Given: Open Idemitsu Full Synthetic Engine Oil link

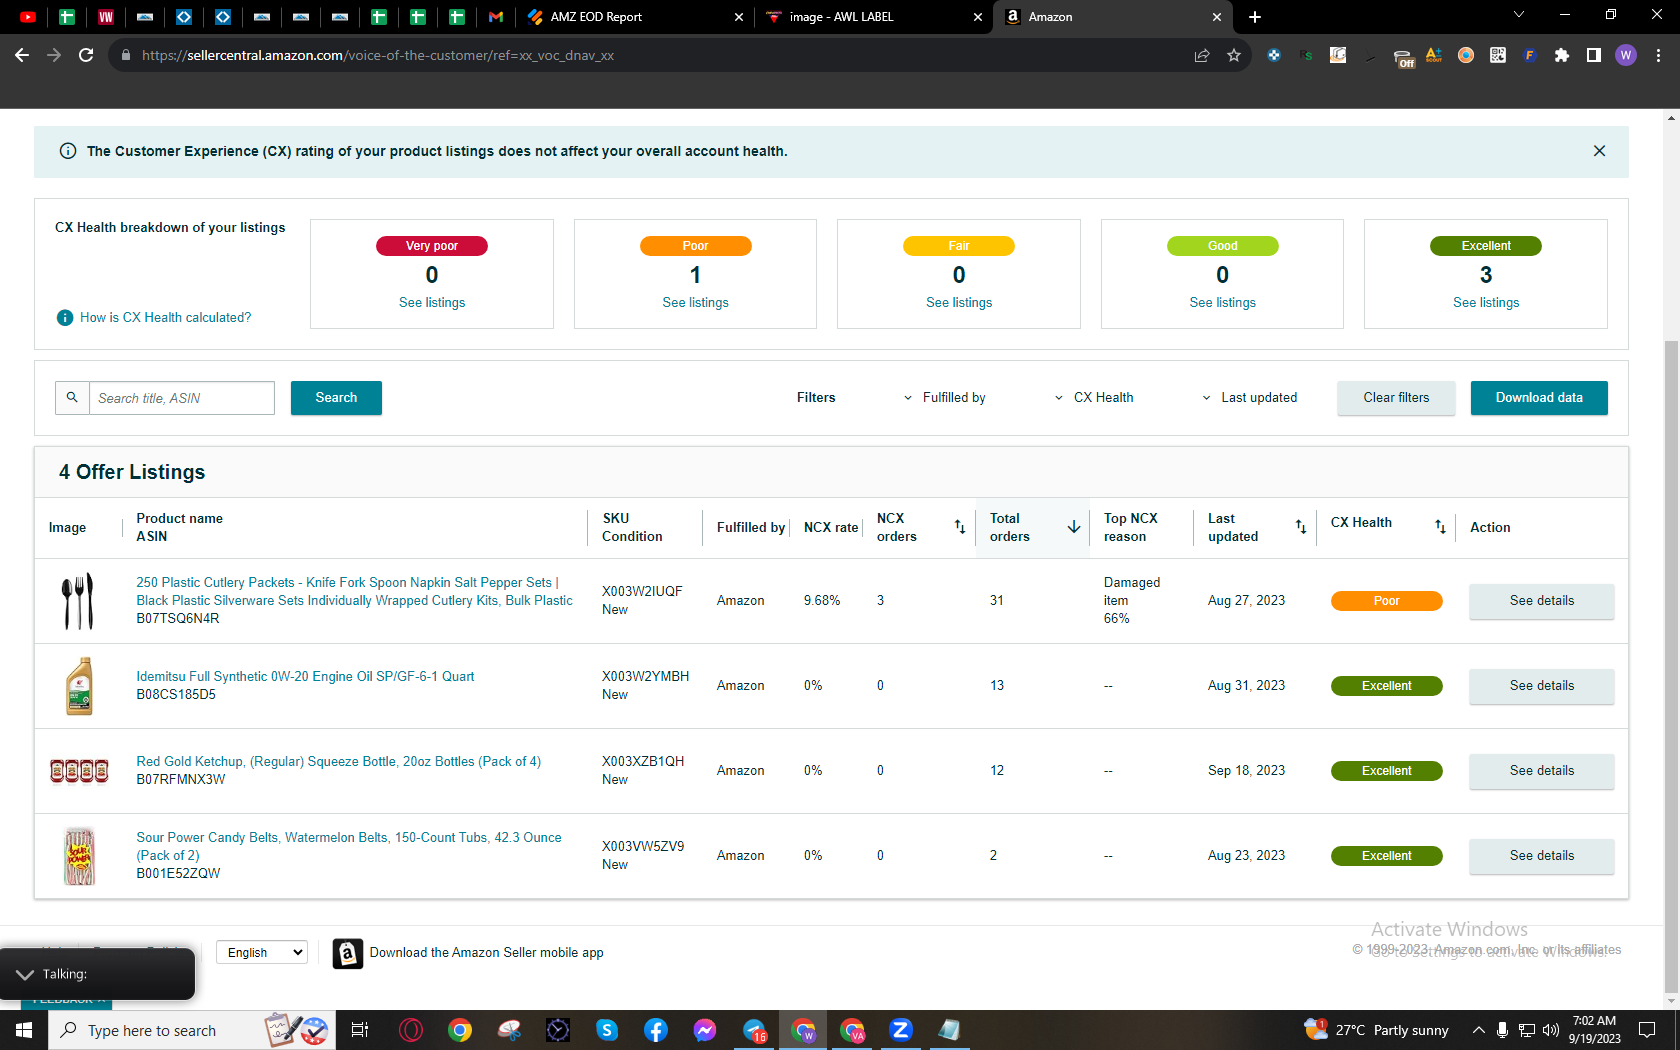Looking at the screenshot, I should click(305, 677).
